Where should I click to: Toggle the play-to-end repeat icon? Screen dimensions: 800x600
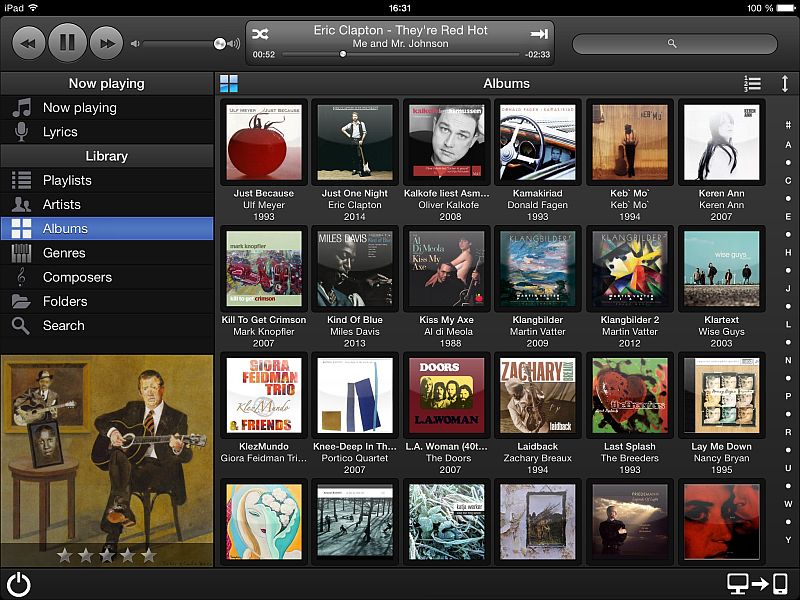[539, 34]
